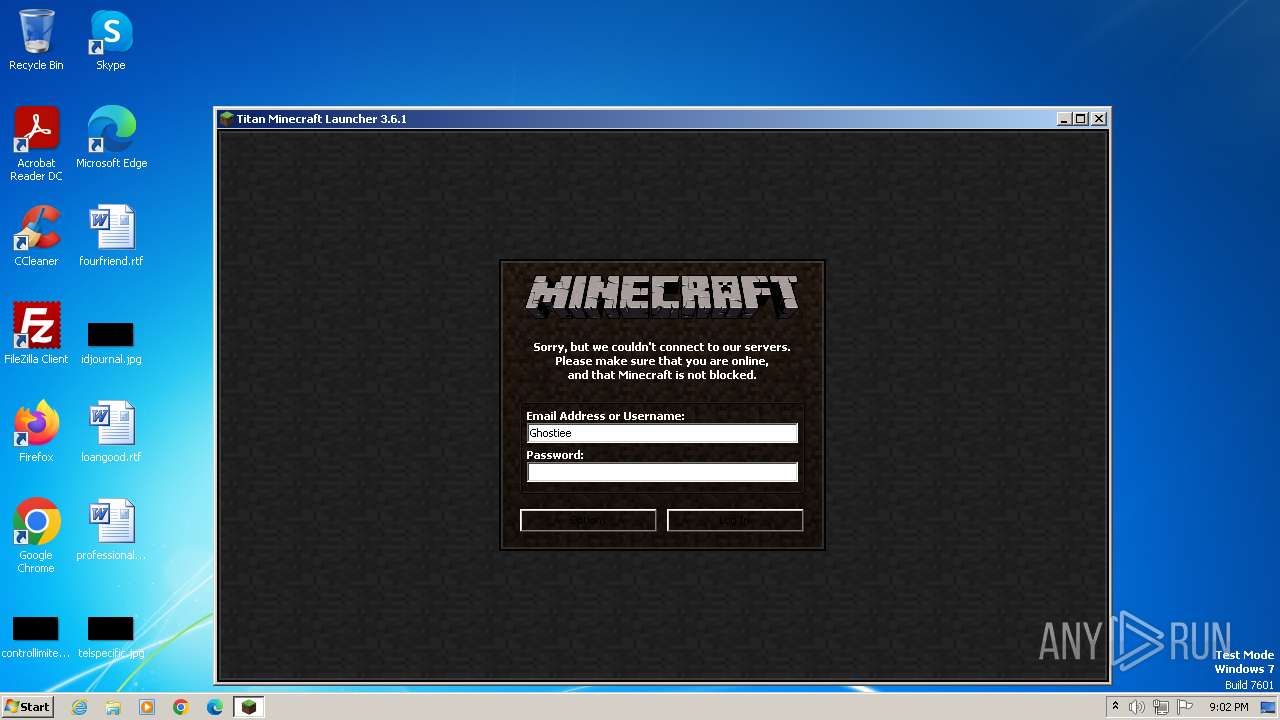Open the Action Center flag icon
This screenshot has width=1280, height=720.
pos(1185,707)
